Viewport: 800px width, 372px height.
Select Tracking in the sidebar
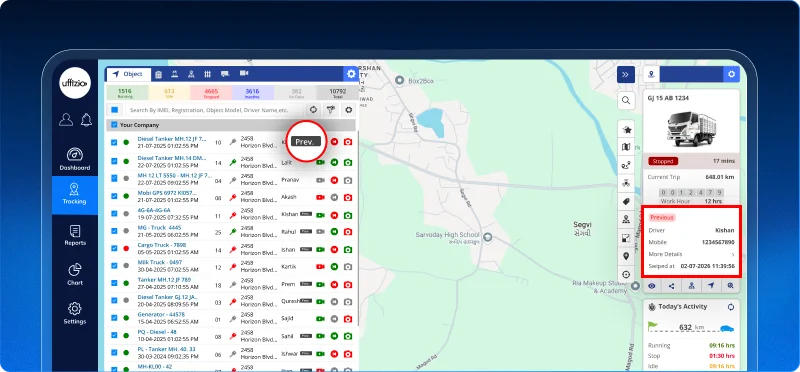click(74, 194)
